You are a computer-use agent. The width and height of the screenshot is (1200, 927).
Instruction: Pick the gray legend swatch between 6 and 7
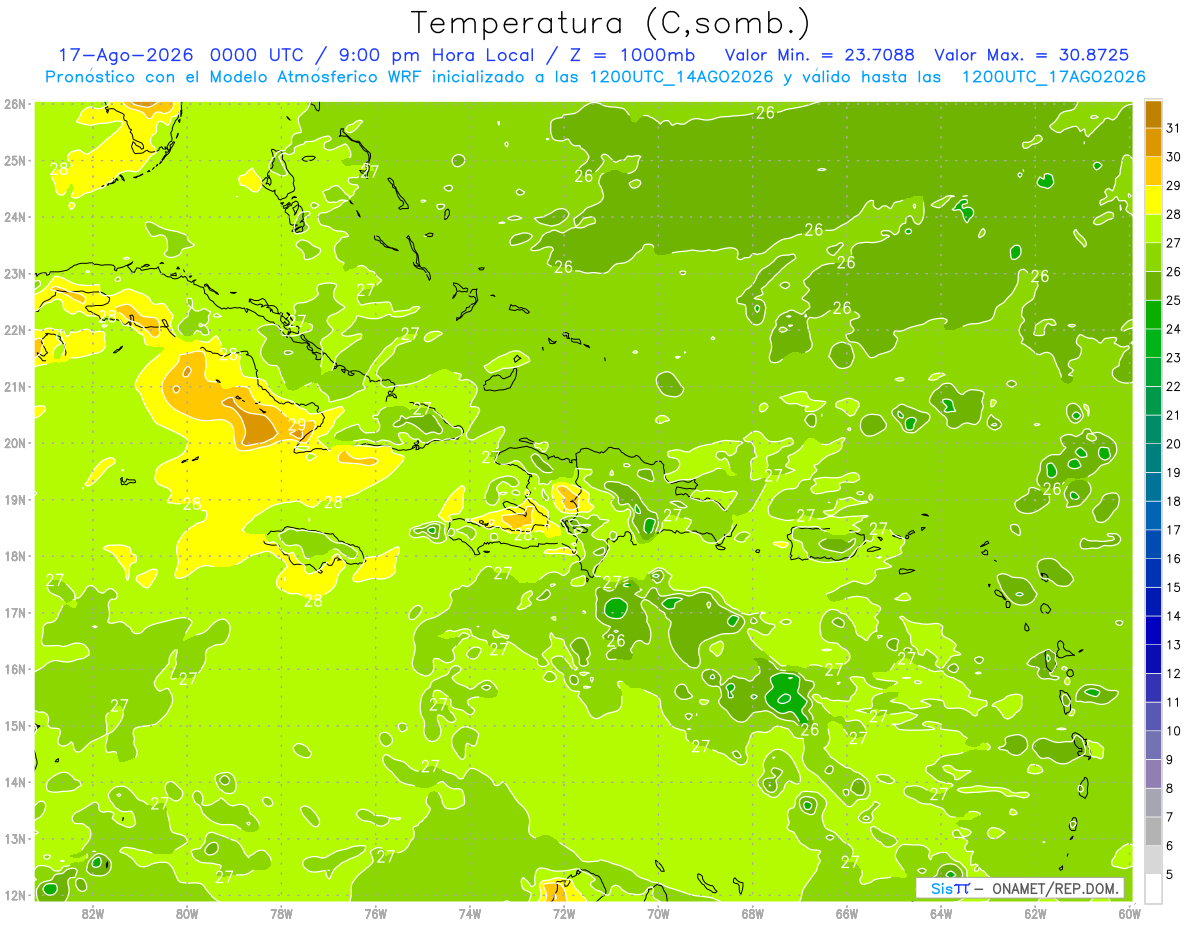1153,831
